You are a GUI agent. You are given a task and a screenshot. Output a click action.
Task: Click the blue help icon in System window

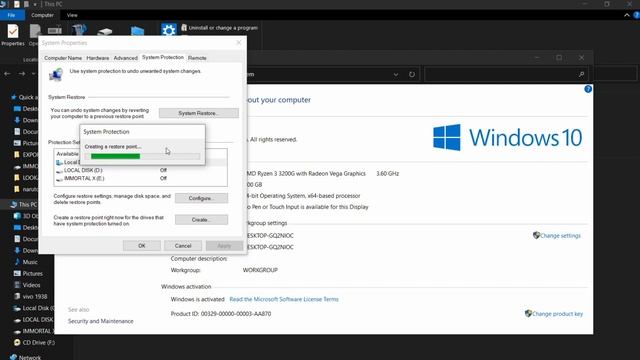[588, 89]
